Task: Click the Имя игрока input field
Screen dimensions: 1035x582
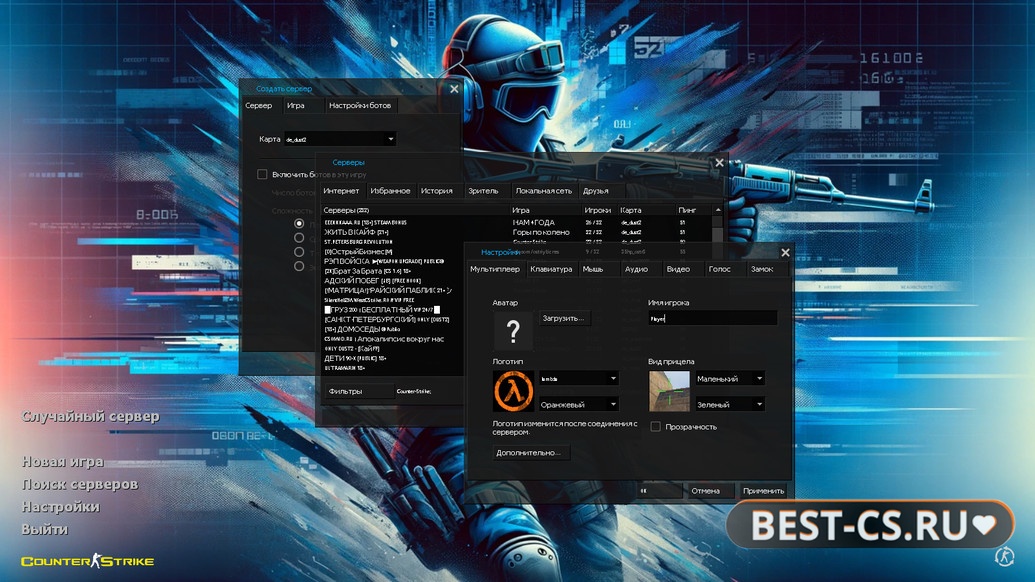Action: click(x=712, y=318)
